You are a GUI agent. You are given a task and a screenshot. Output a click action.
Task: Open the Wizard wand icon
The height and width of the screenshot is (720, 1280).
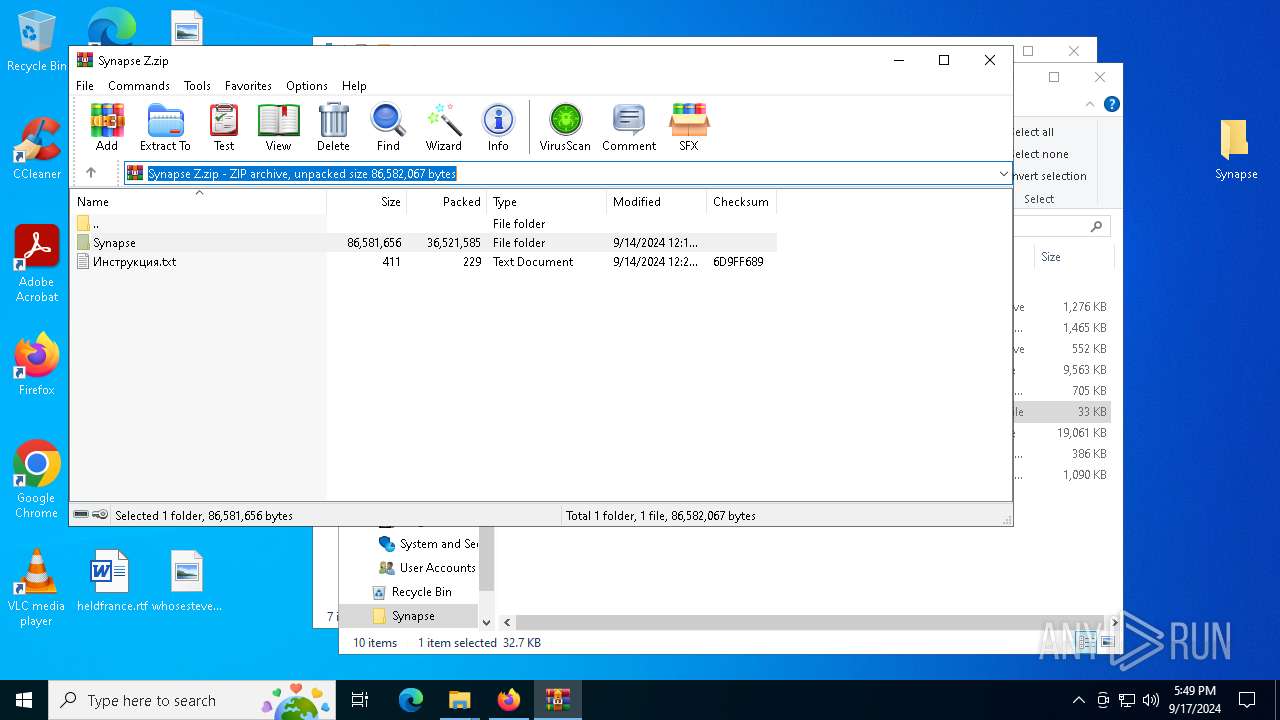pyautogui.click(x=443, y=127)
